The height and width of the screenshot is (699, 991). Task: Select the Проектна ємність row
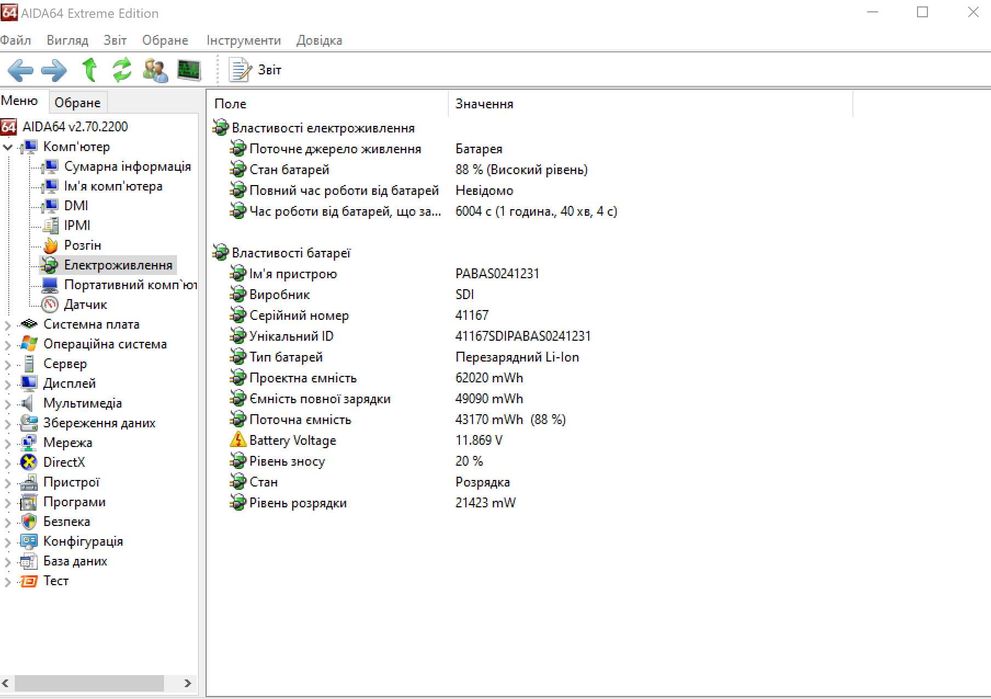click(x=376, y=378)
